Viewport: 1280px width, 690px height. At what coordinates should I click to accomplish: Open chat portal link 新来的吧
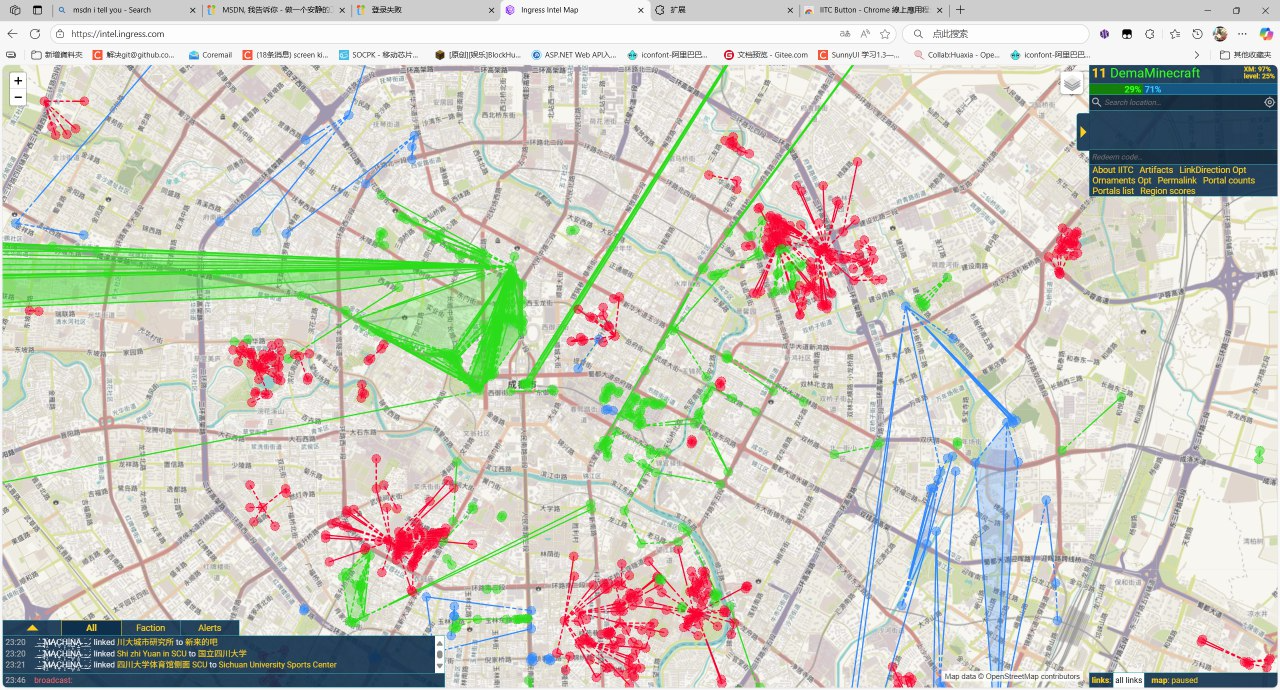(200, 641)
